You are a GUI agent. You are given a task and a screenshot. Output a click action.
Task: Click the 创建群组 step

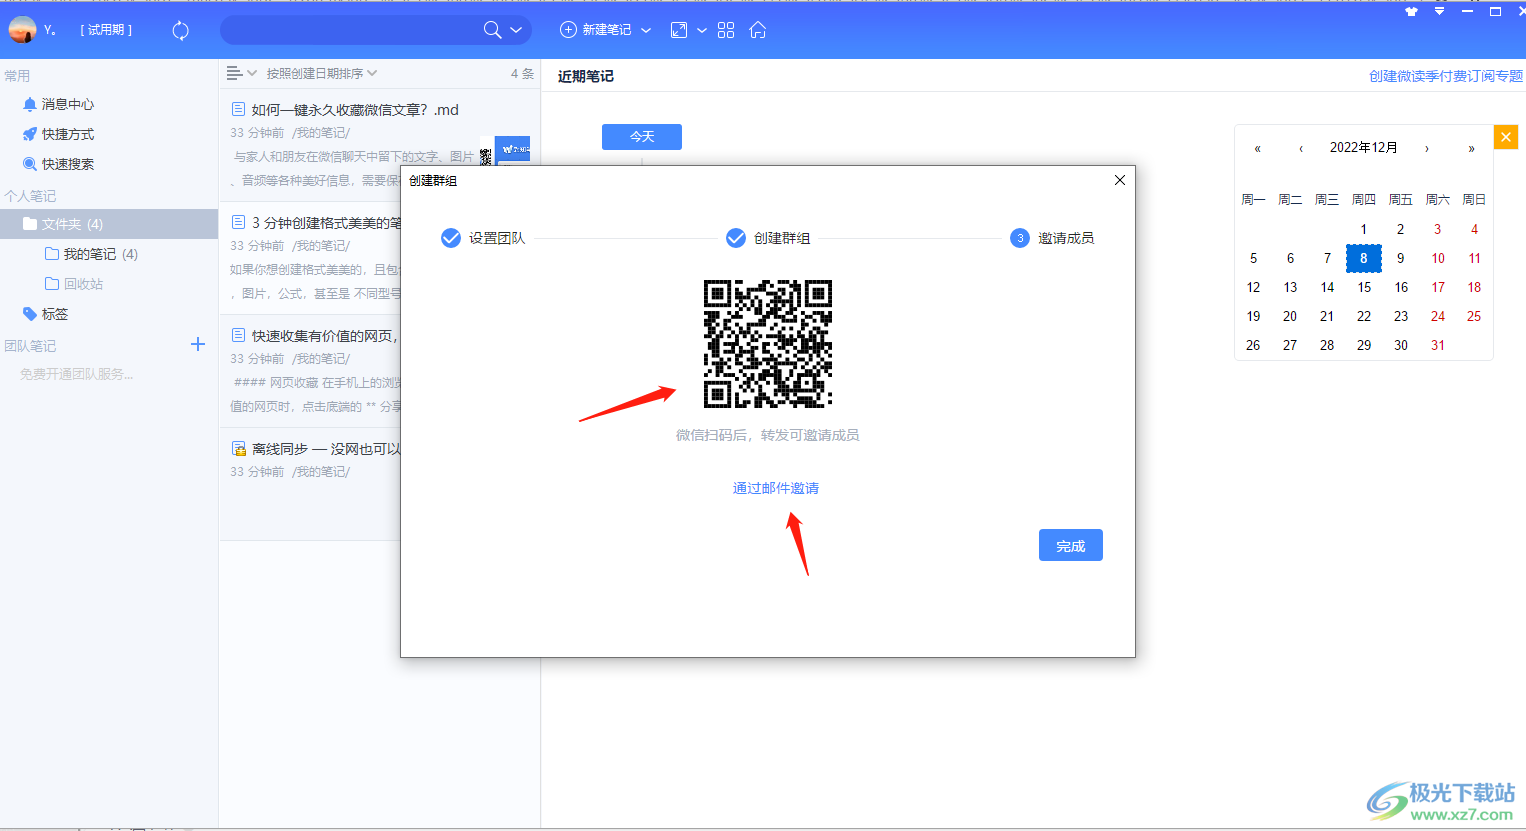coord(768,238)
